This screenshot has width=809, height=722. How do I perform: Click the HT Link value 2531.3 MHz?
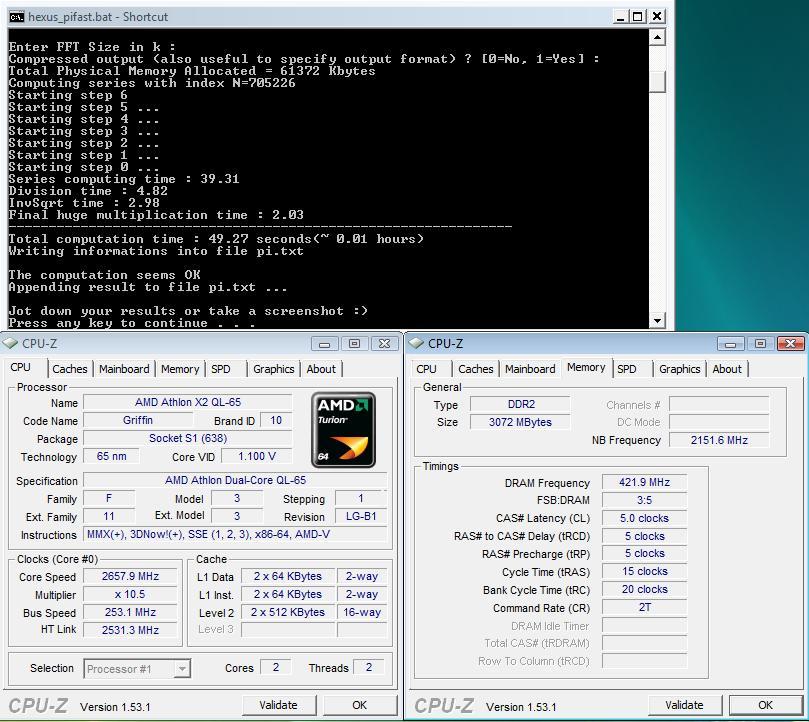point(130,630)
